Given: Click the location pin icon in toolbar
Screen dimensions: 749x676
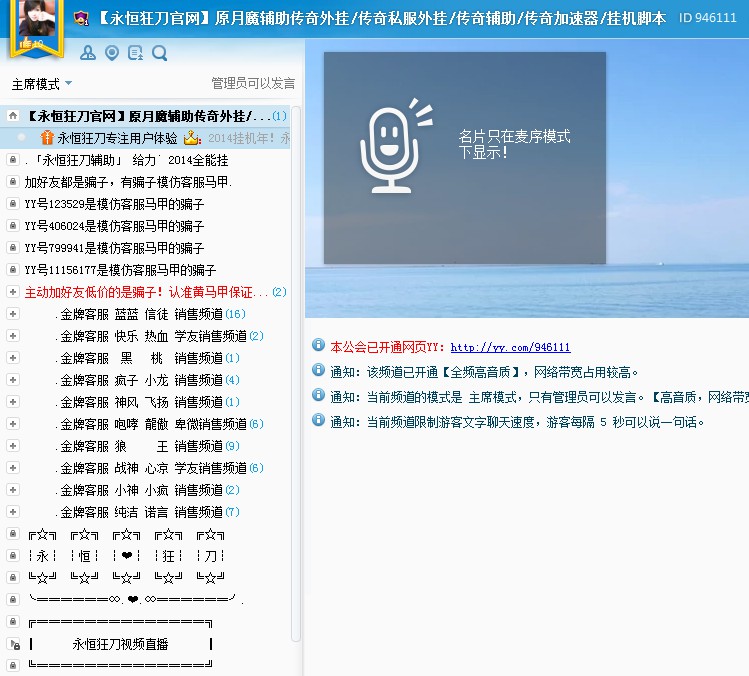Looking at the screenshot, I should tap(112, 53).
